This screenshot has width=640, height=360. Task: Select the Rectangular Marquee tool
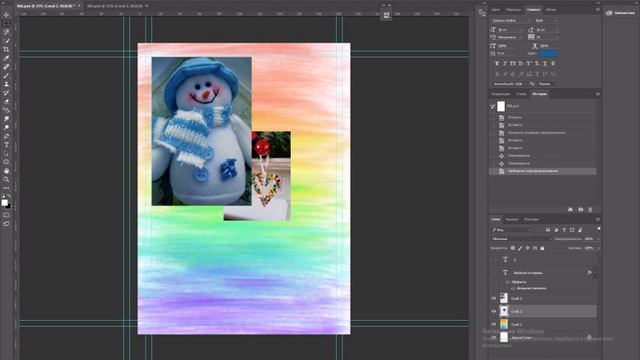point(6,23)
